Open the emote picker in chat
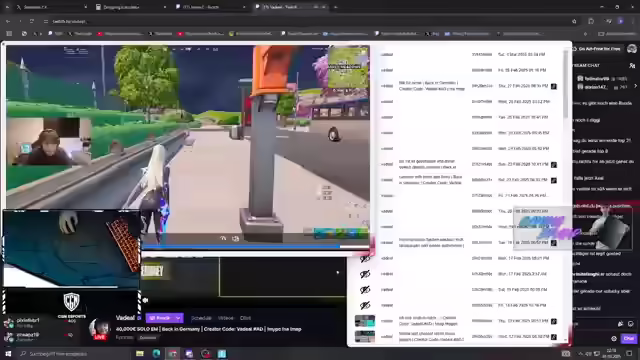The width and height of the screenshot is (640, 360). coord(631,324)
